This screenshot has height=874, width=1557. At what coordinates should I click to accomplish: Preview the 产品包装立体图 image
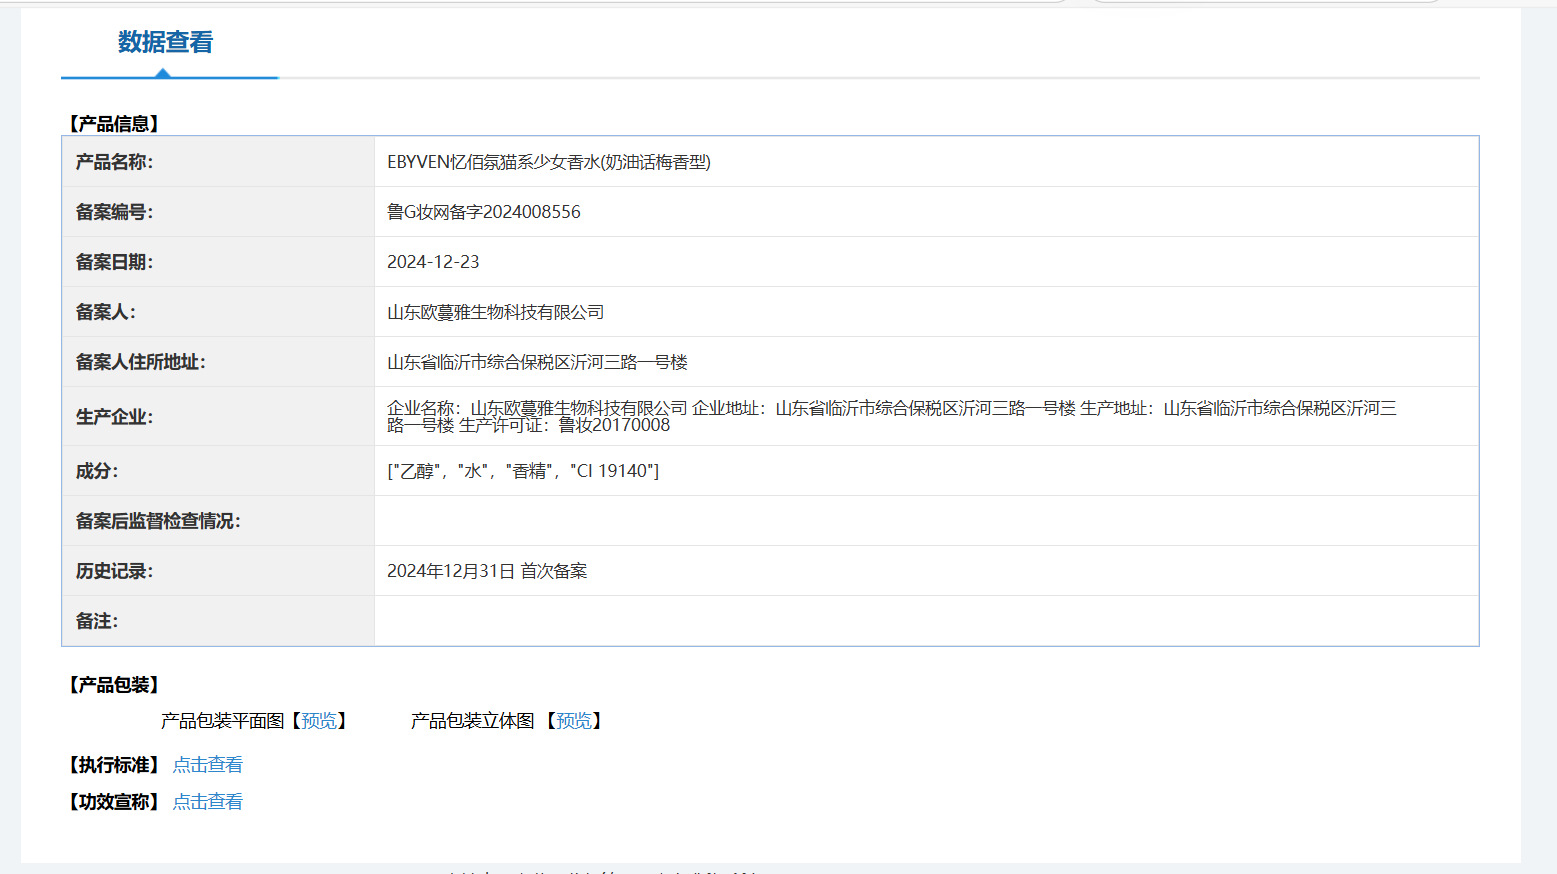574,721
